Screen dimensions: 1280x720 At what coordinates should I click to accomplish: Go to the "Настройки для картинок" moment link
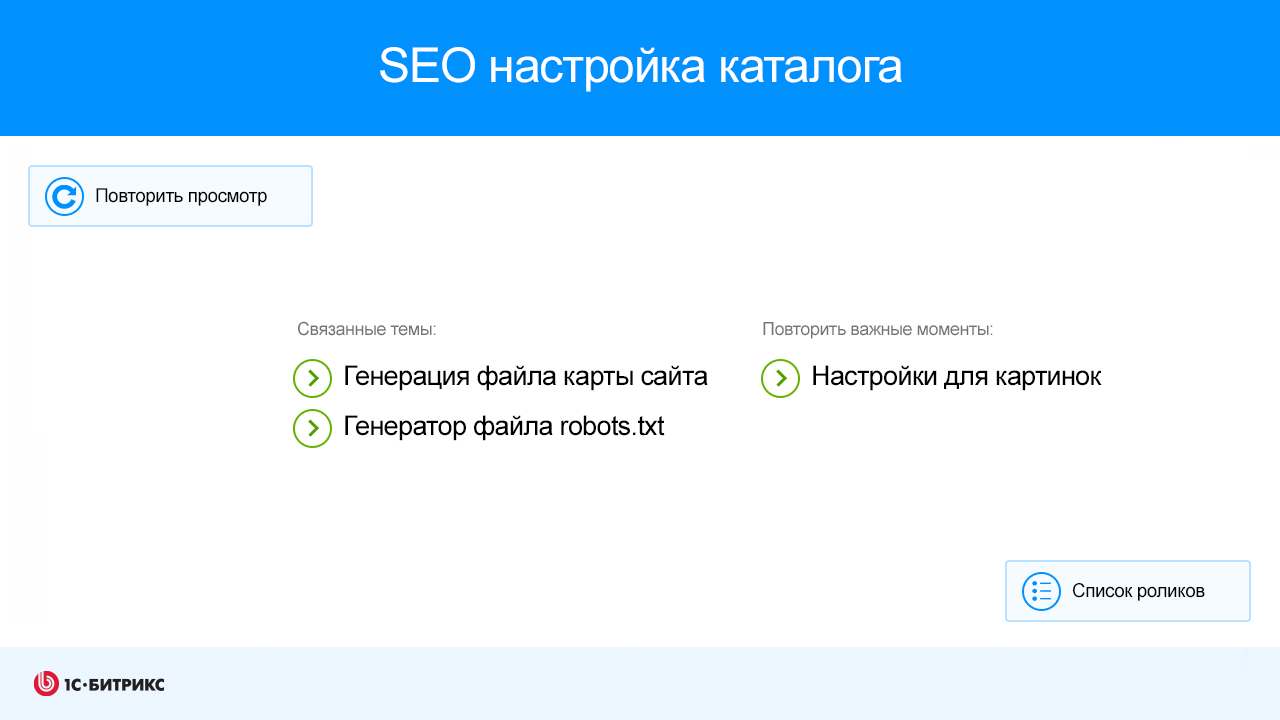(956, 377)
